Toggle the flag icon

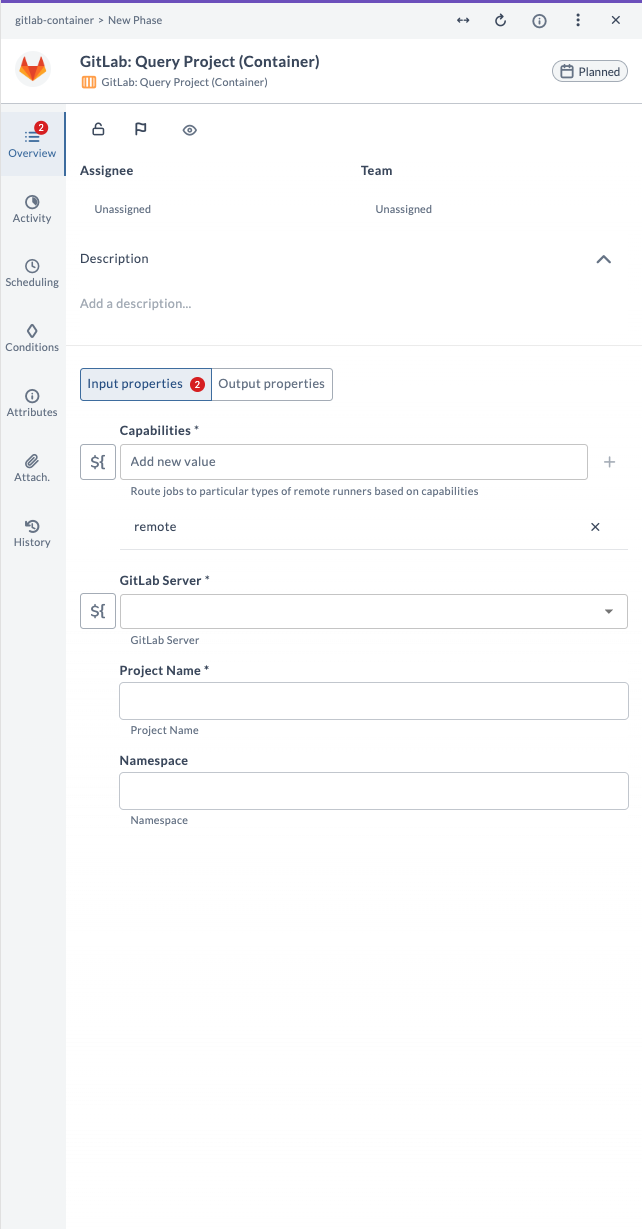(141, 129)
